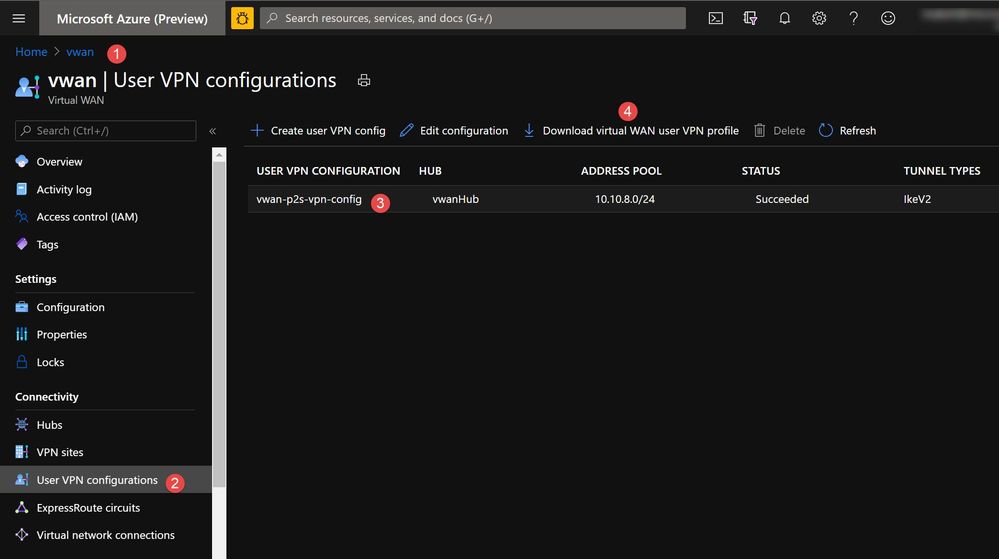Screen dimensions: 999x559
Task: Sort by ADDRESS POOL column header
Action: (621, 171)
